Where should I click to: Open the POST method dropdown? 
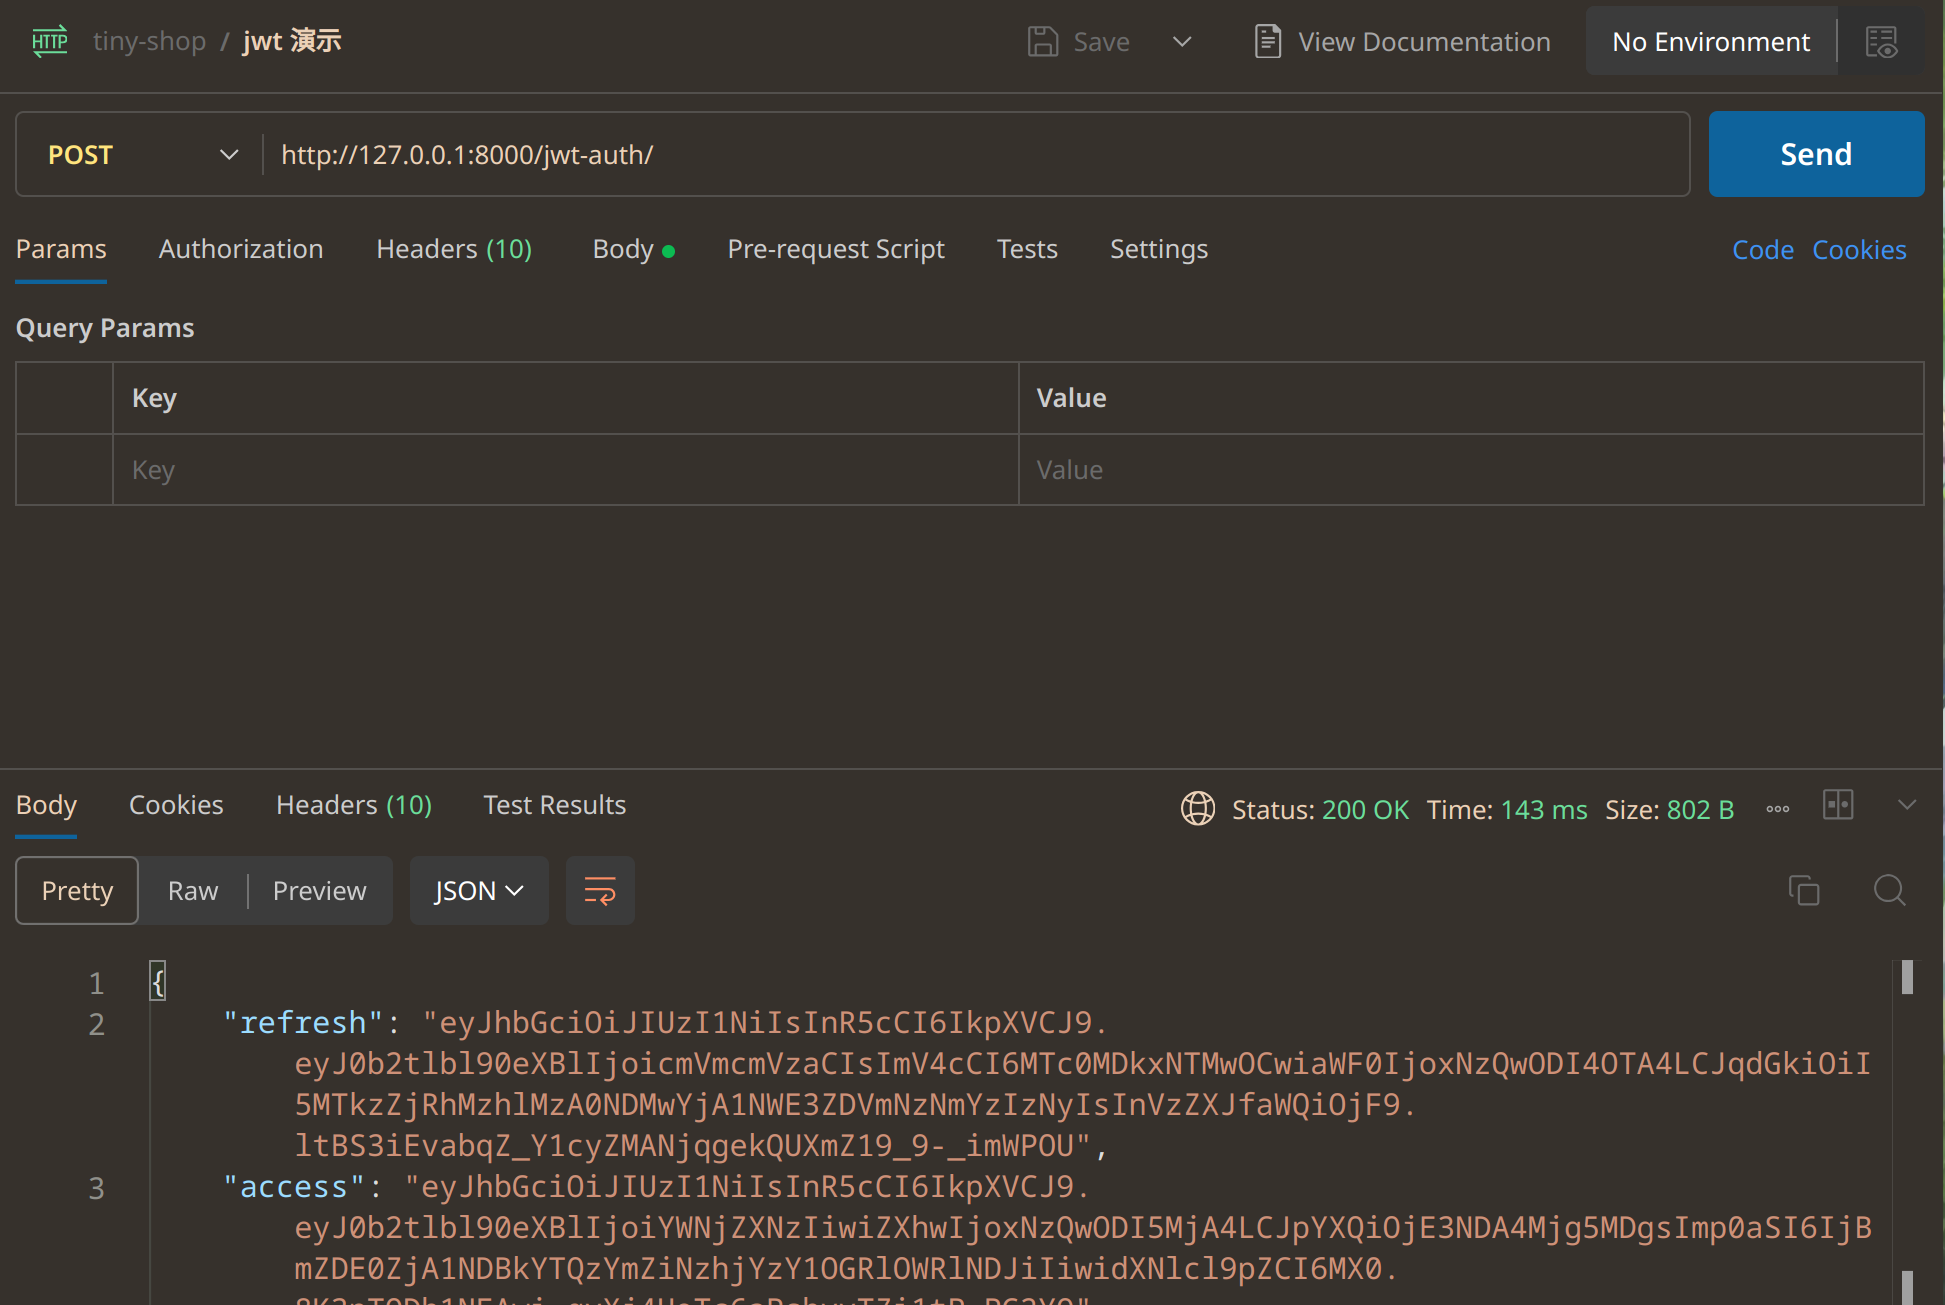click(140, 155)
